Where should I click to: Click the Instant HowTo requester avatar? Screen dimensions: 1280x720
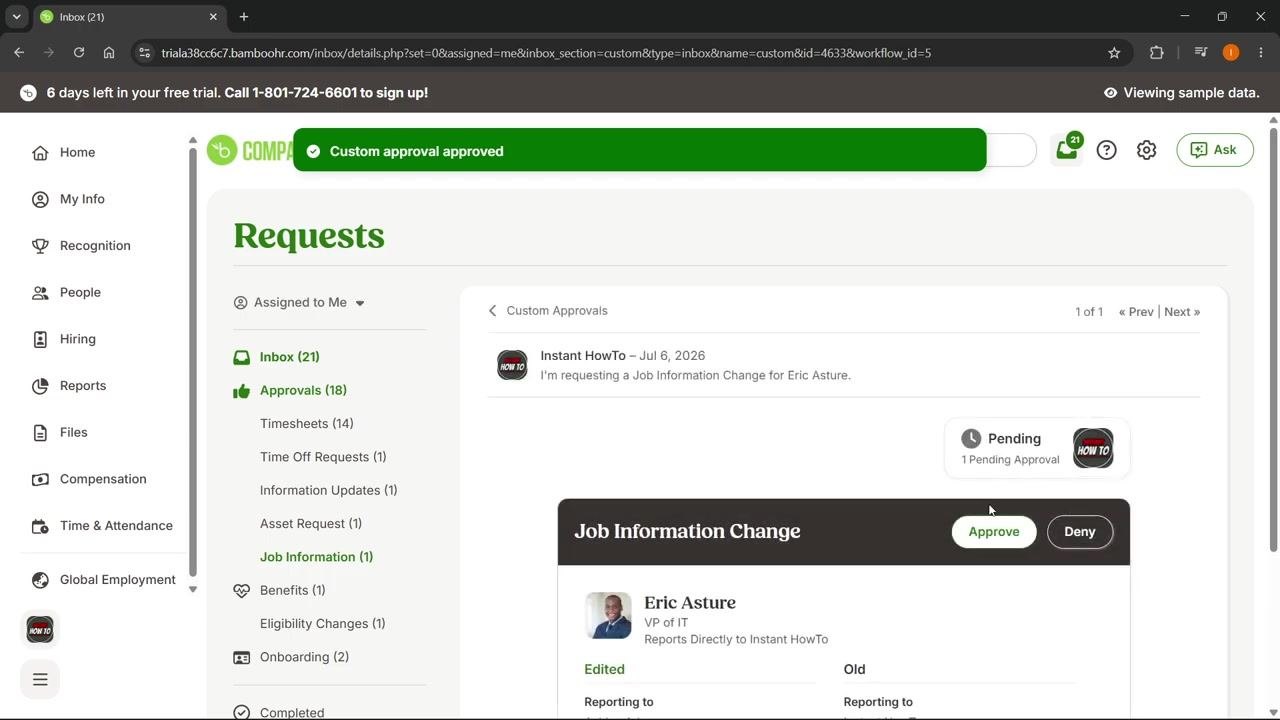(x=512, y=365)
